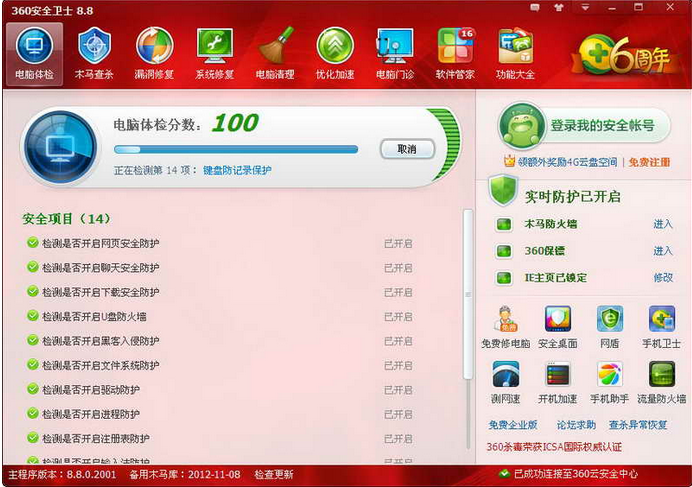Launch the 网盾 web shield tool

coord(610,327)
